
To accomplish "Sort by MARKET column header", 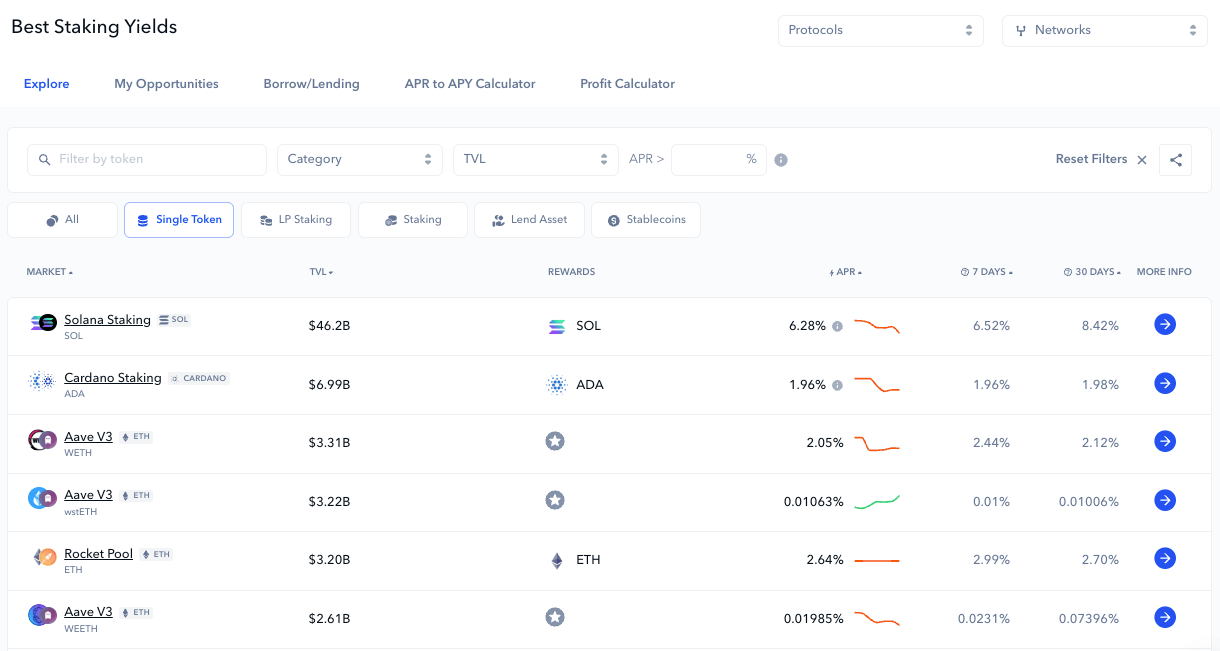I will point(50,272).
